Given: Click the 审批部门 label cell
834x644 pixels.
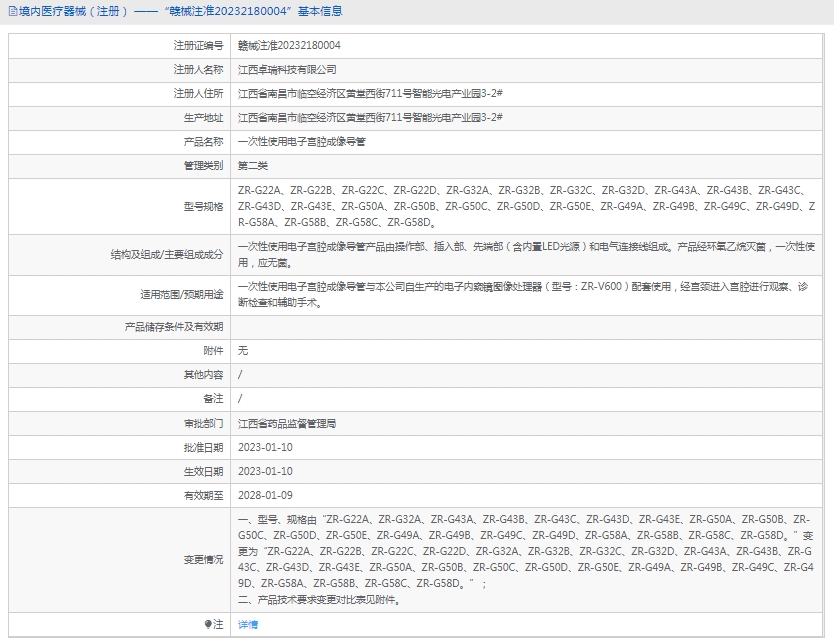Looking at the screenshot, I should coord(119,423).
